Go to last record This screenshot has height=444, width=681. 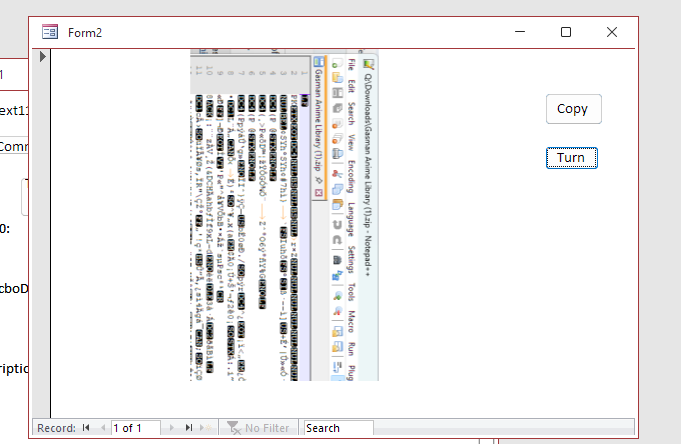tap(188, 428)
